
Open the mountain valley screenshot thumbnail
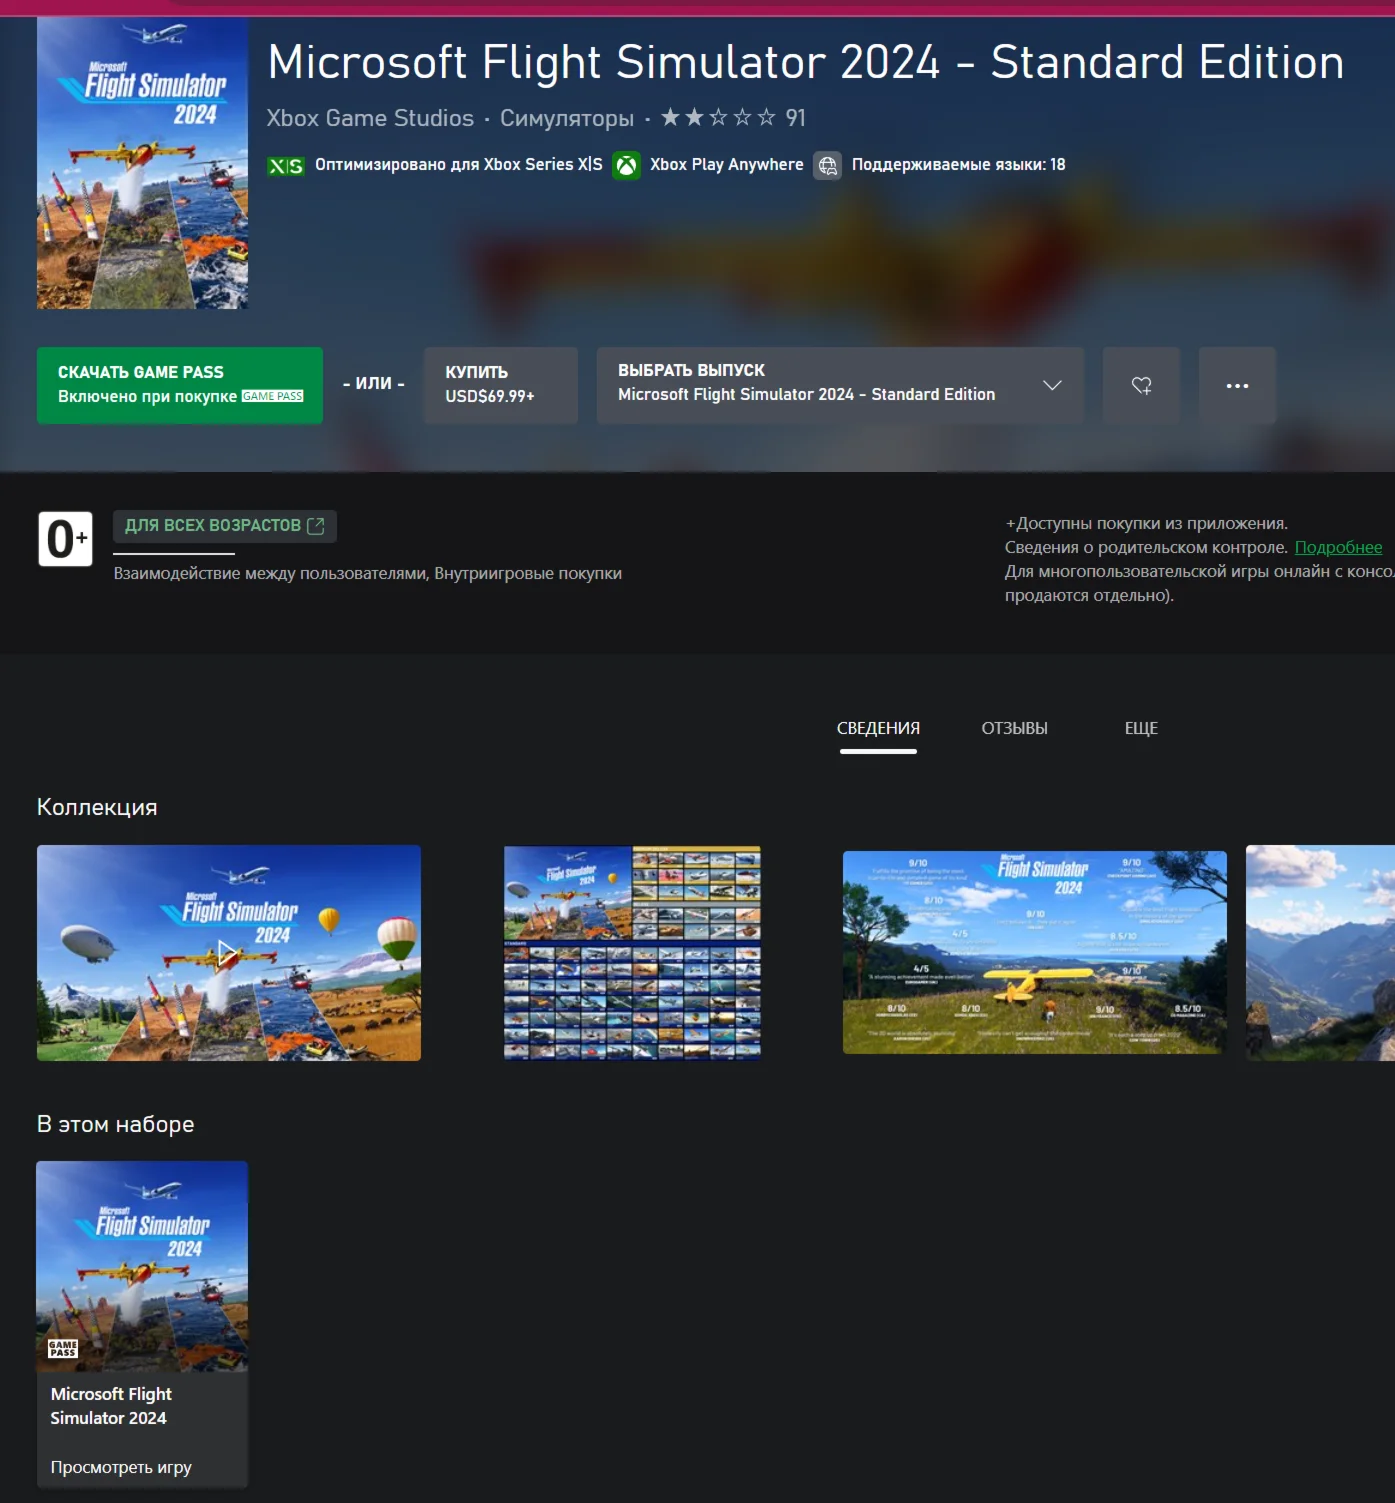(1320, 953)
